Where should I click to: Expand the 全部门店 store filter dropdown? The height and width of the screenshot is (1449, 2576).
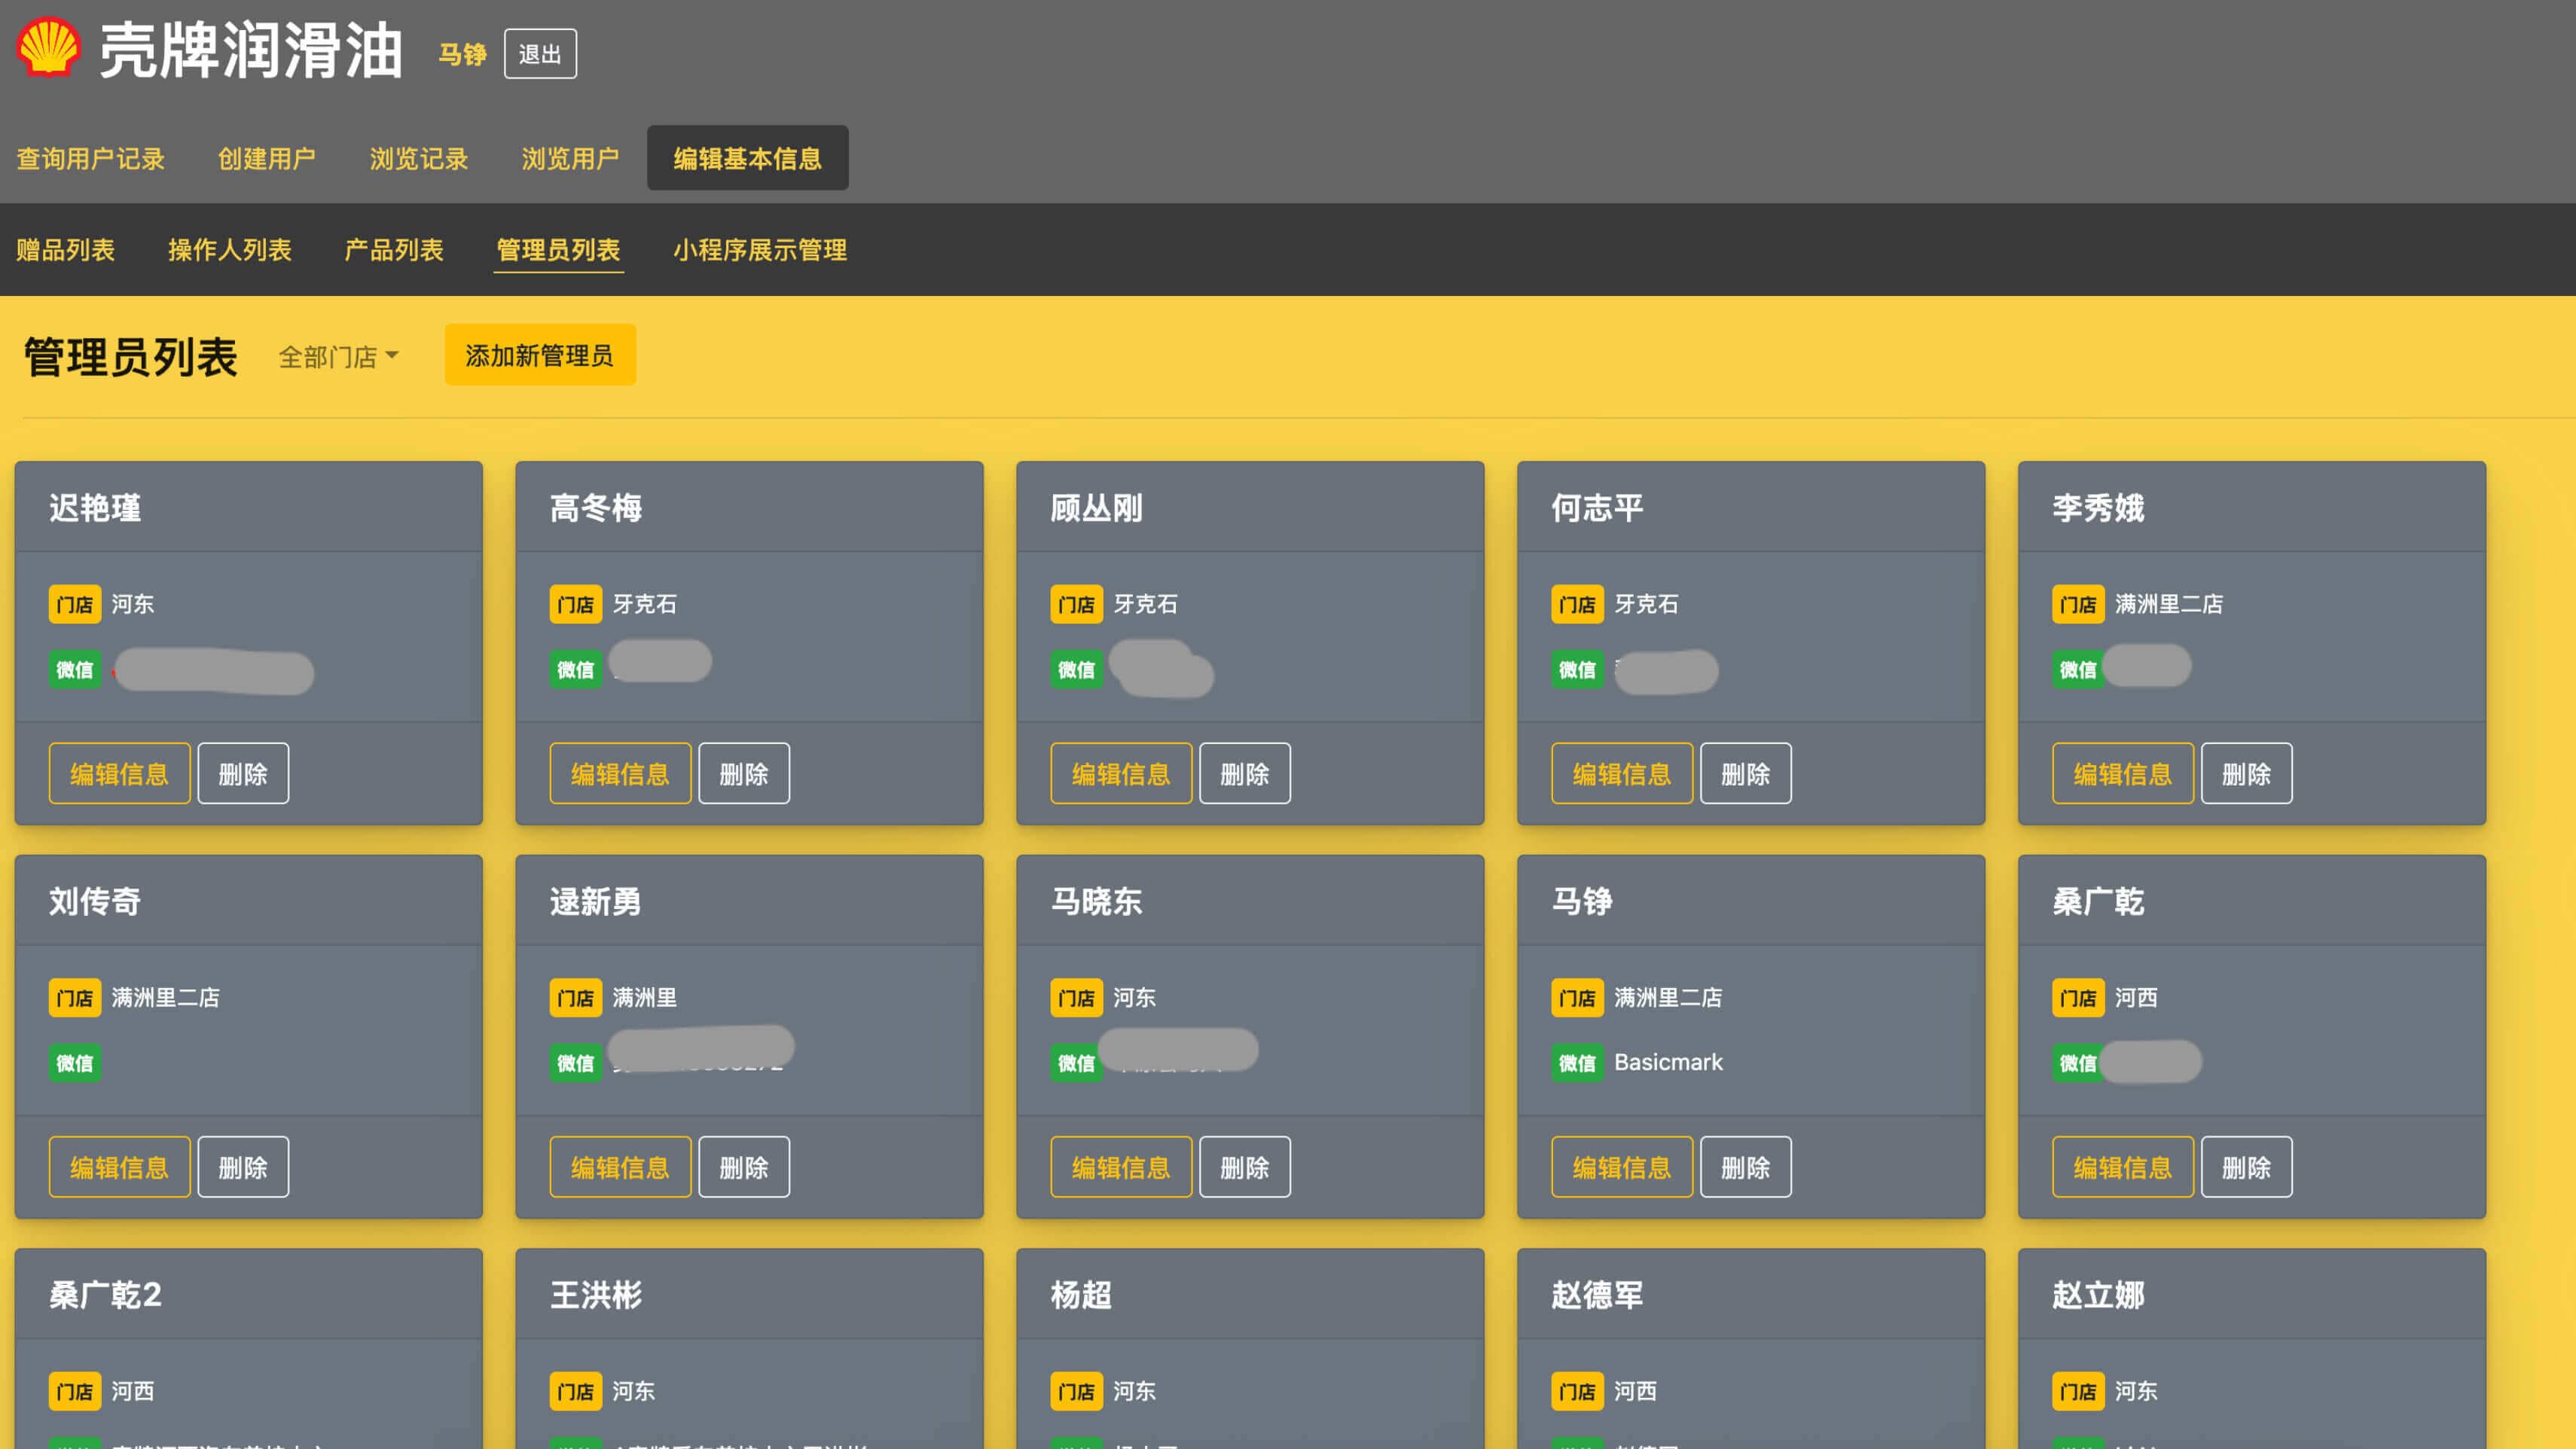pyautogui.click(x=338, y=357)
